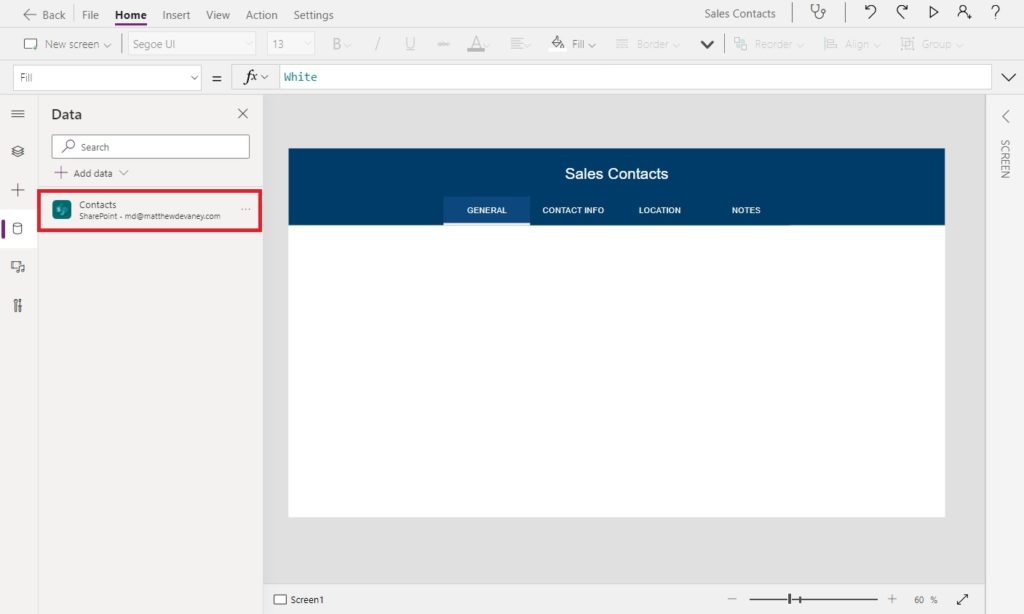Open the Fill color dropdown

point(574,44)
